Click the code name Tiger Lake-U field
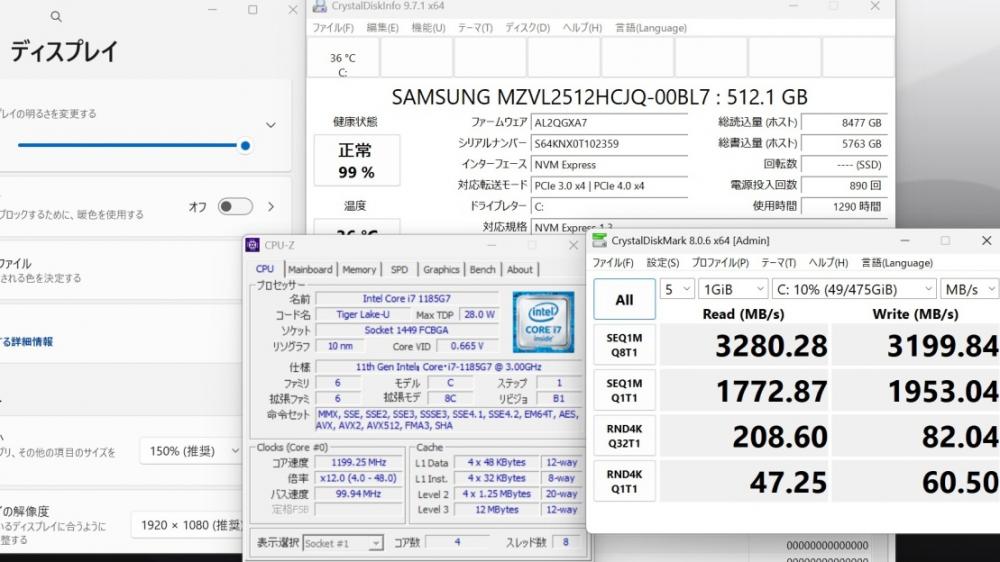Screen dimensions: 1000x562 [363, 314]
